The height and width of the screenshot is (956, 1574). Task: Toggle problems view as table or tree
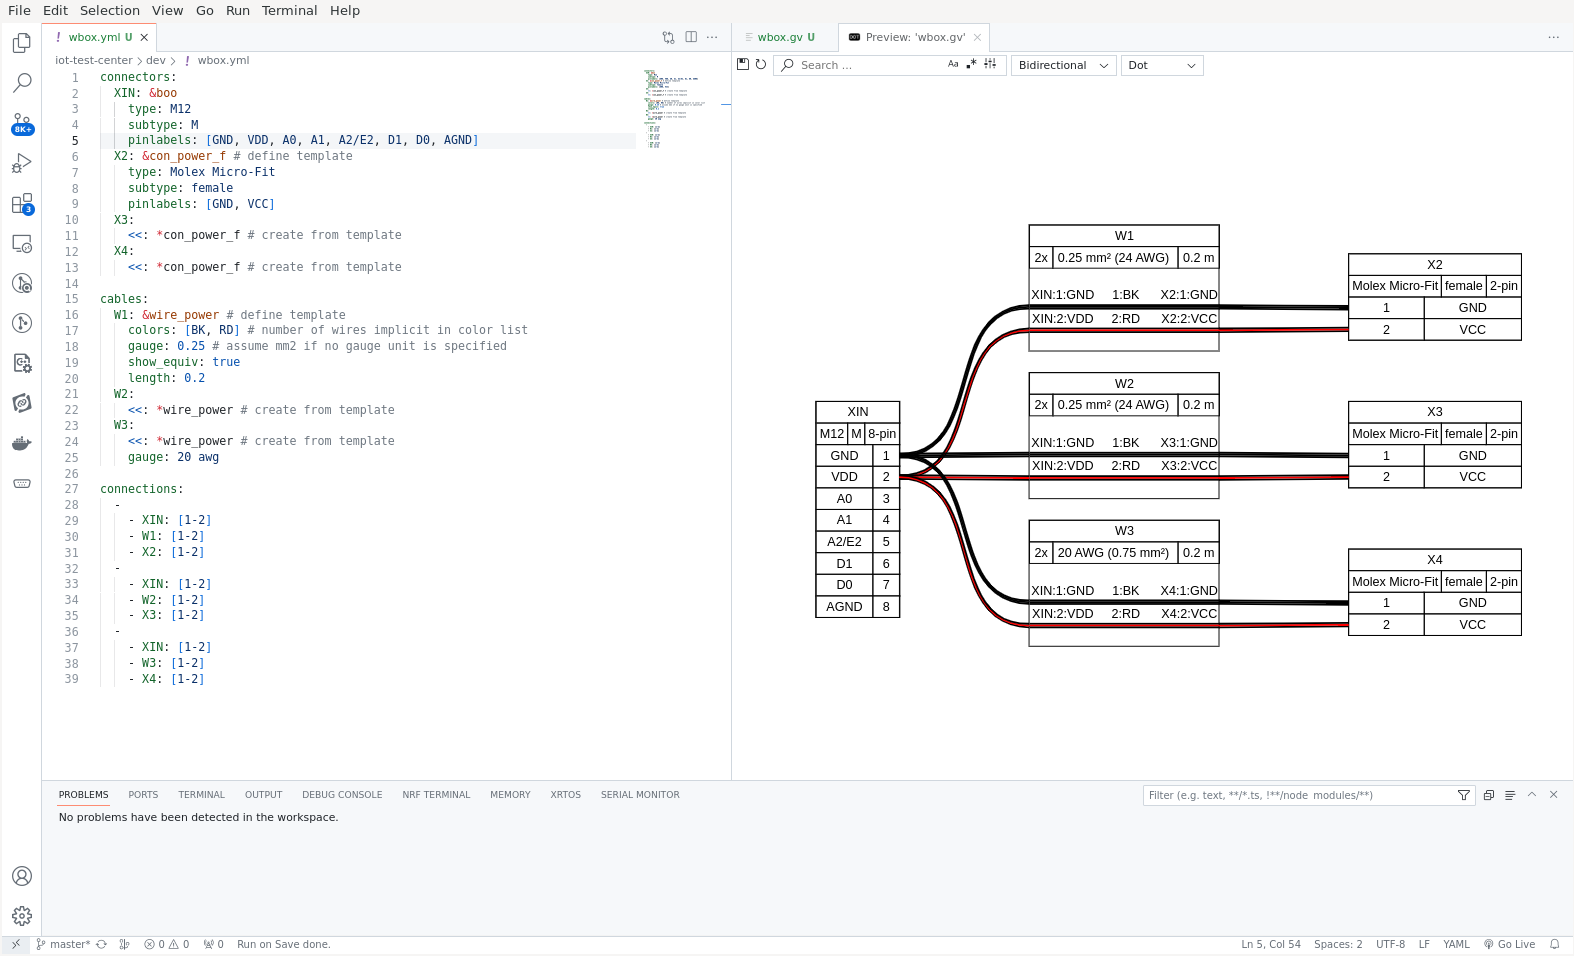tap(1510, 795)
